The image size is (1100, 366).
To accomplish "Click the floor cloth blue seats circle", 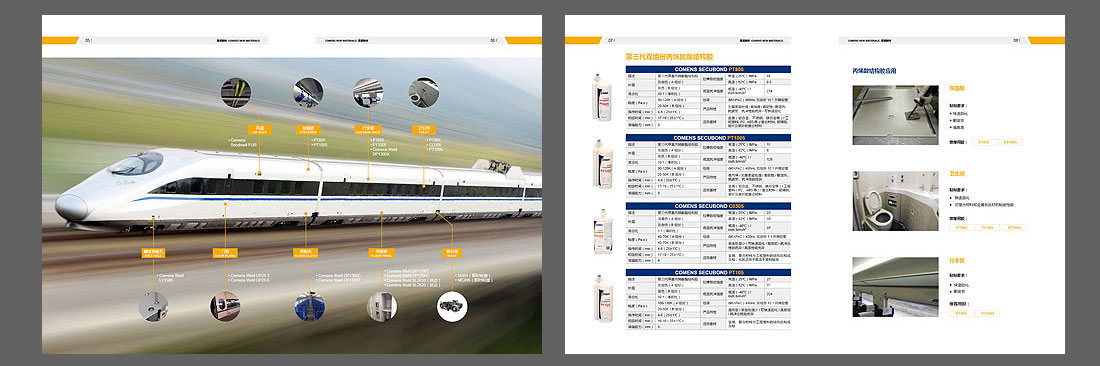I will [309, 306].
